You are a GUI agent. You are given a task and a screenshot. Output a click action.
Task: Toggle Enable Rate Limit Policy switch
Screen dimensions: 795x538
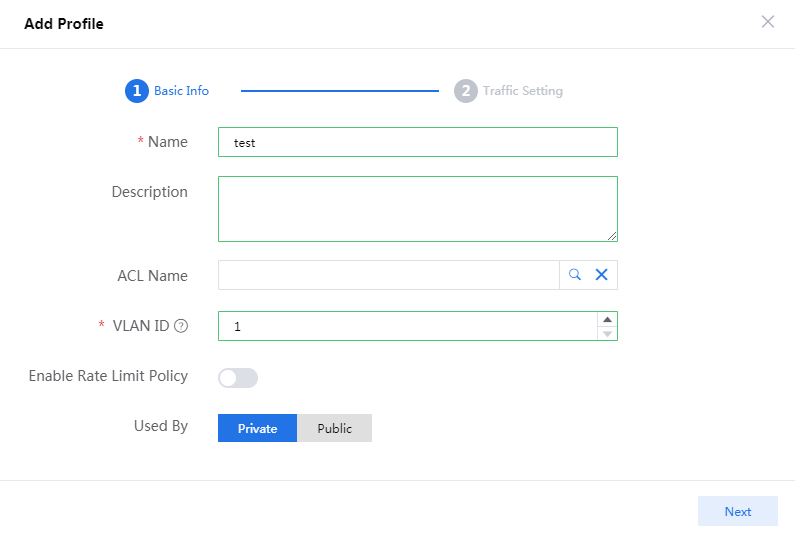[238, 377]
